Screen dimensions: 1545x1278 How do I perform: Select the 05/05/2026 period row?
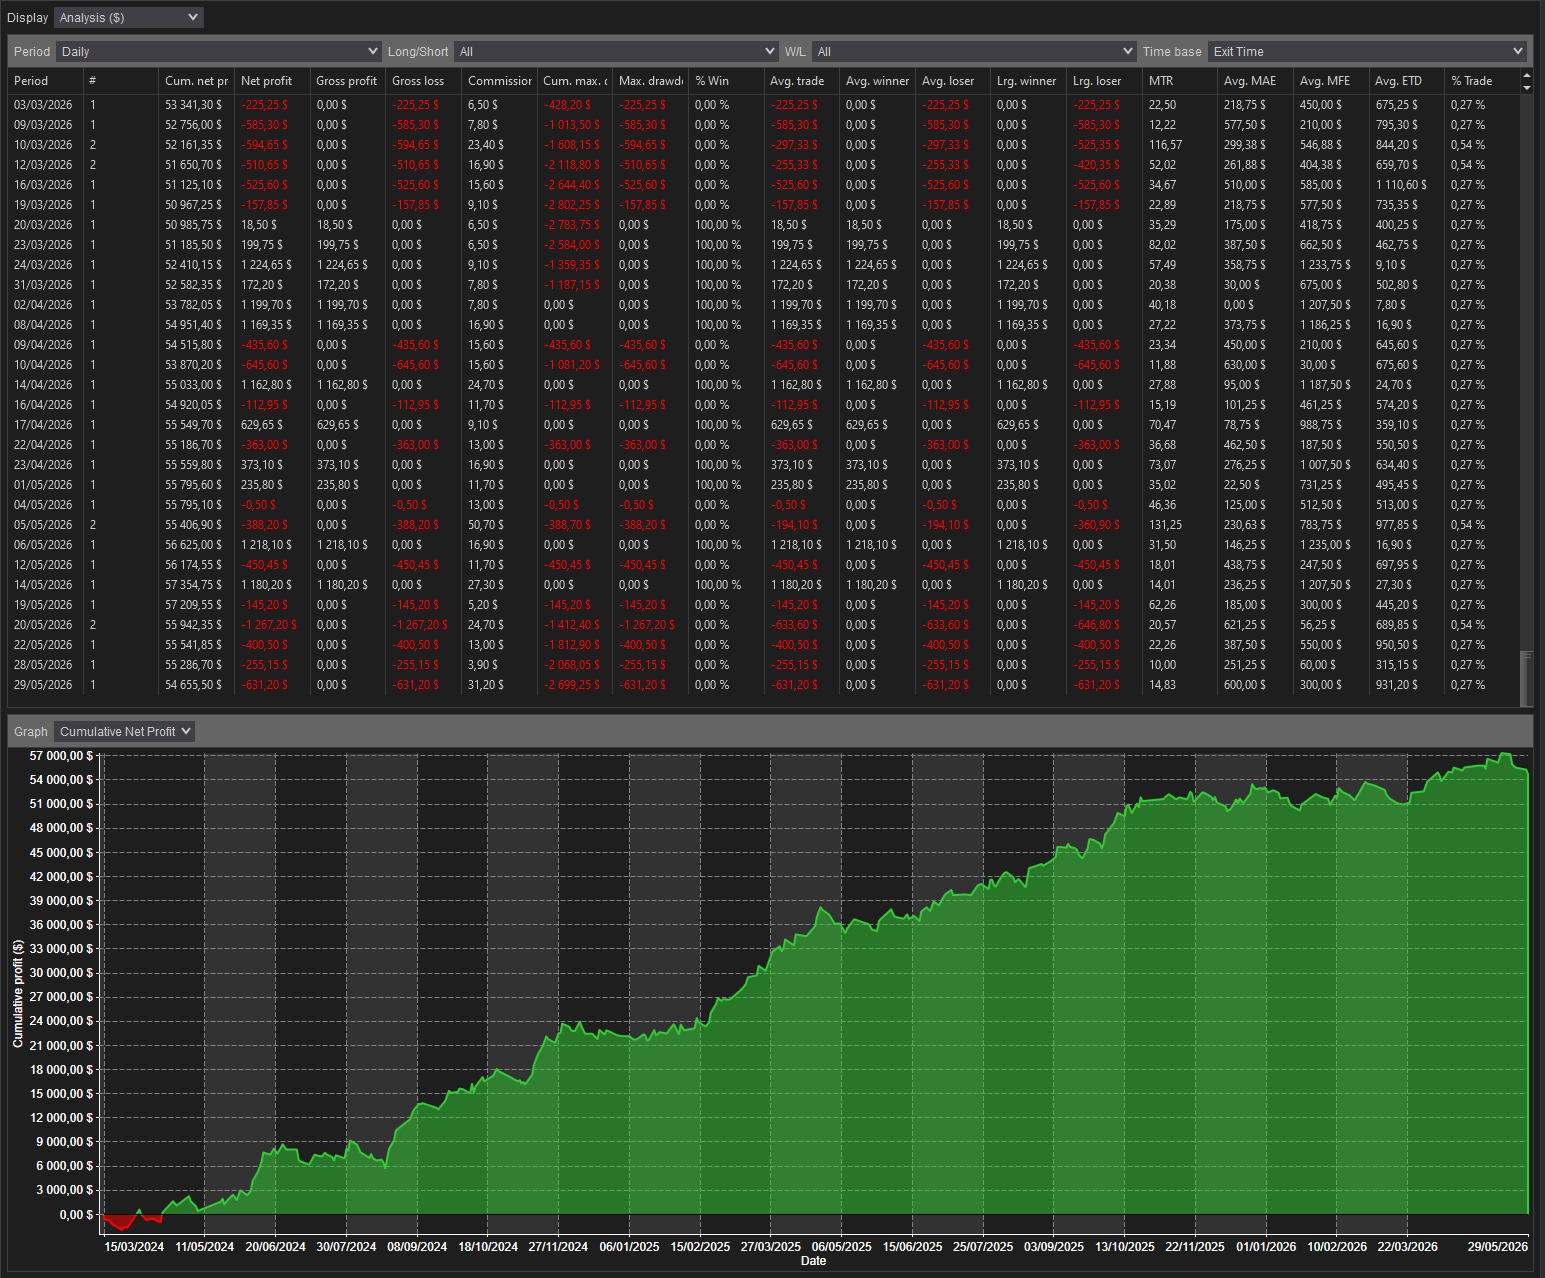point(764,525)
